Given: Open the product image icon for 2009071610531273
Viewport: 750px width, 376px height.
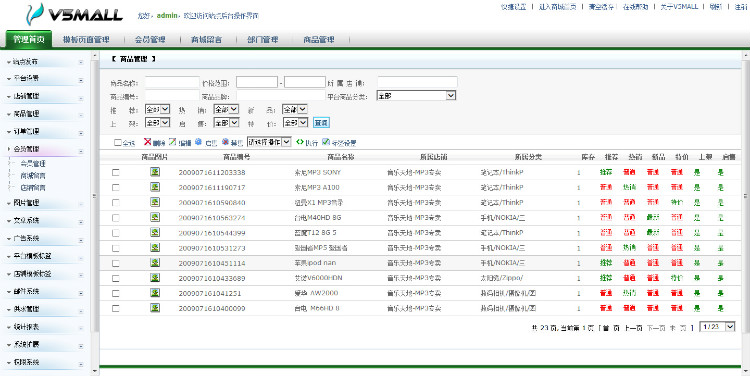Looking at the screenshot, I should (x=155, y=247).
